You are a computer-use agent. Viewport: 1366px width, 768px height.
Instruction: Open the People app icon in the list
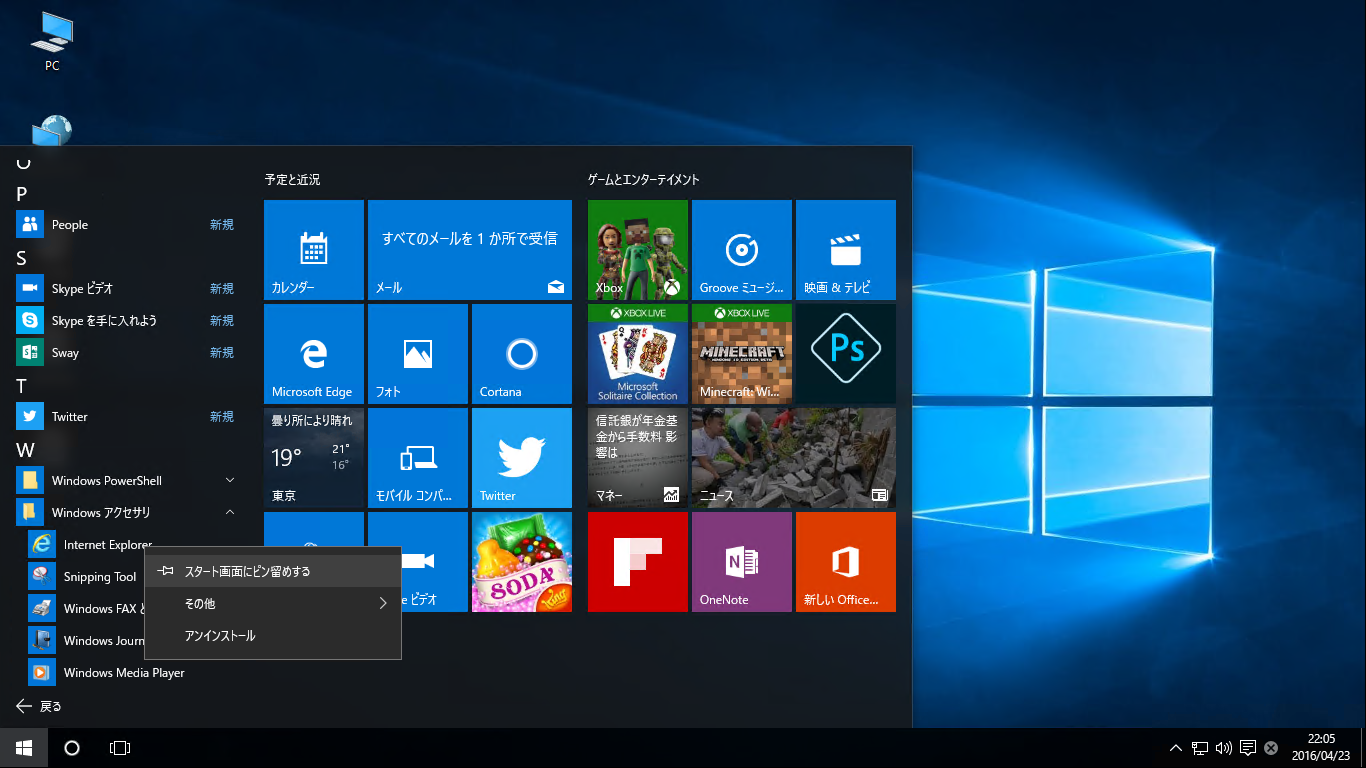[30, 224]
